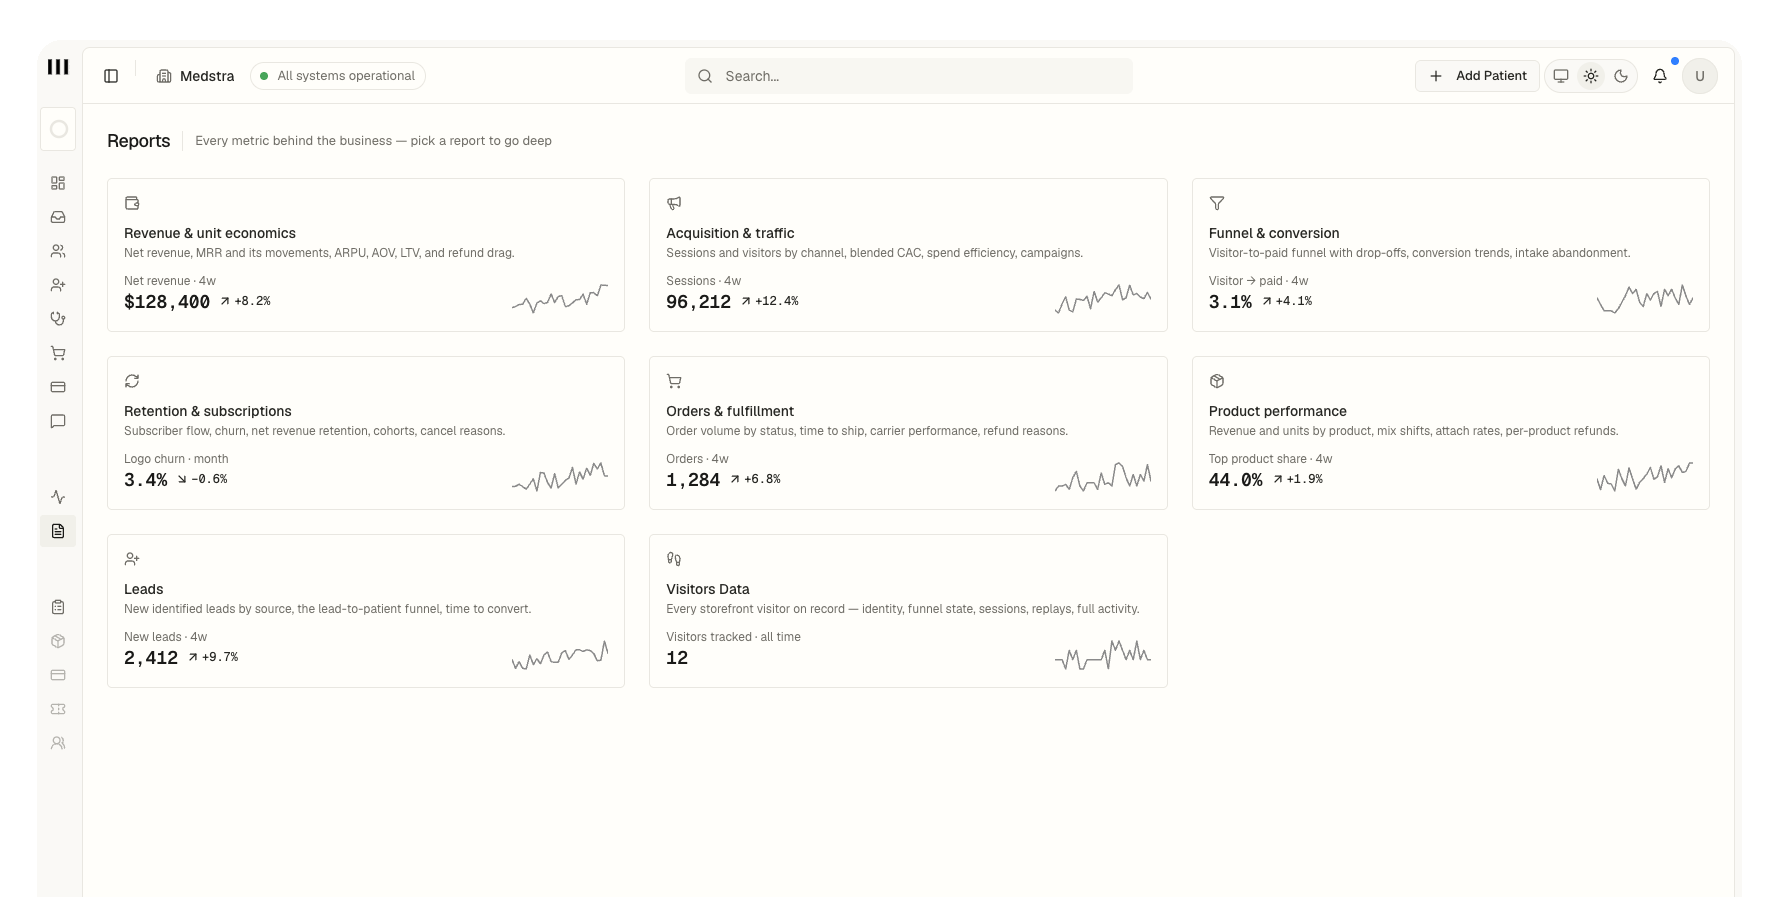The width and height of the screenshot is (1779, 897).
Task: Open the ticket icon in the sidebar
Action: 58,709
